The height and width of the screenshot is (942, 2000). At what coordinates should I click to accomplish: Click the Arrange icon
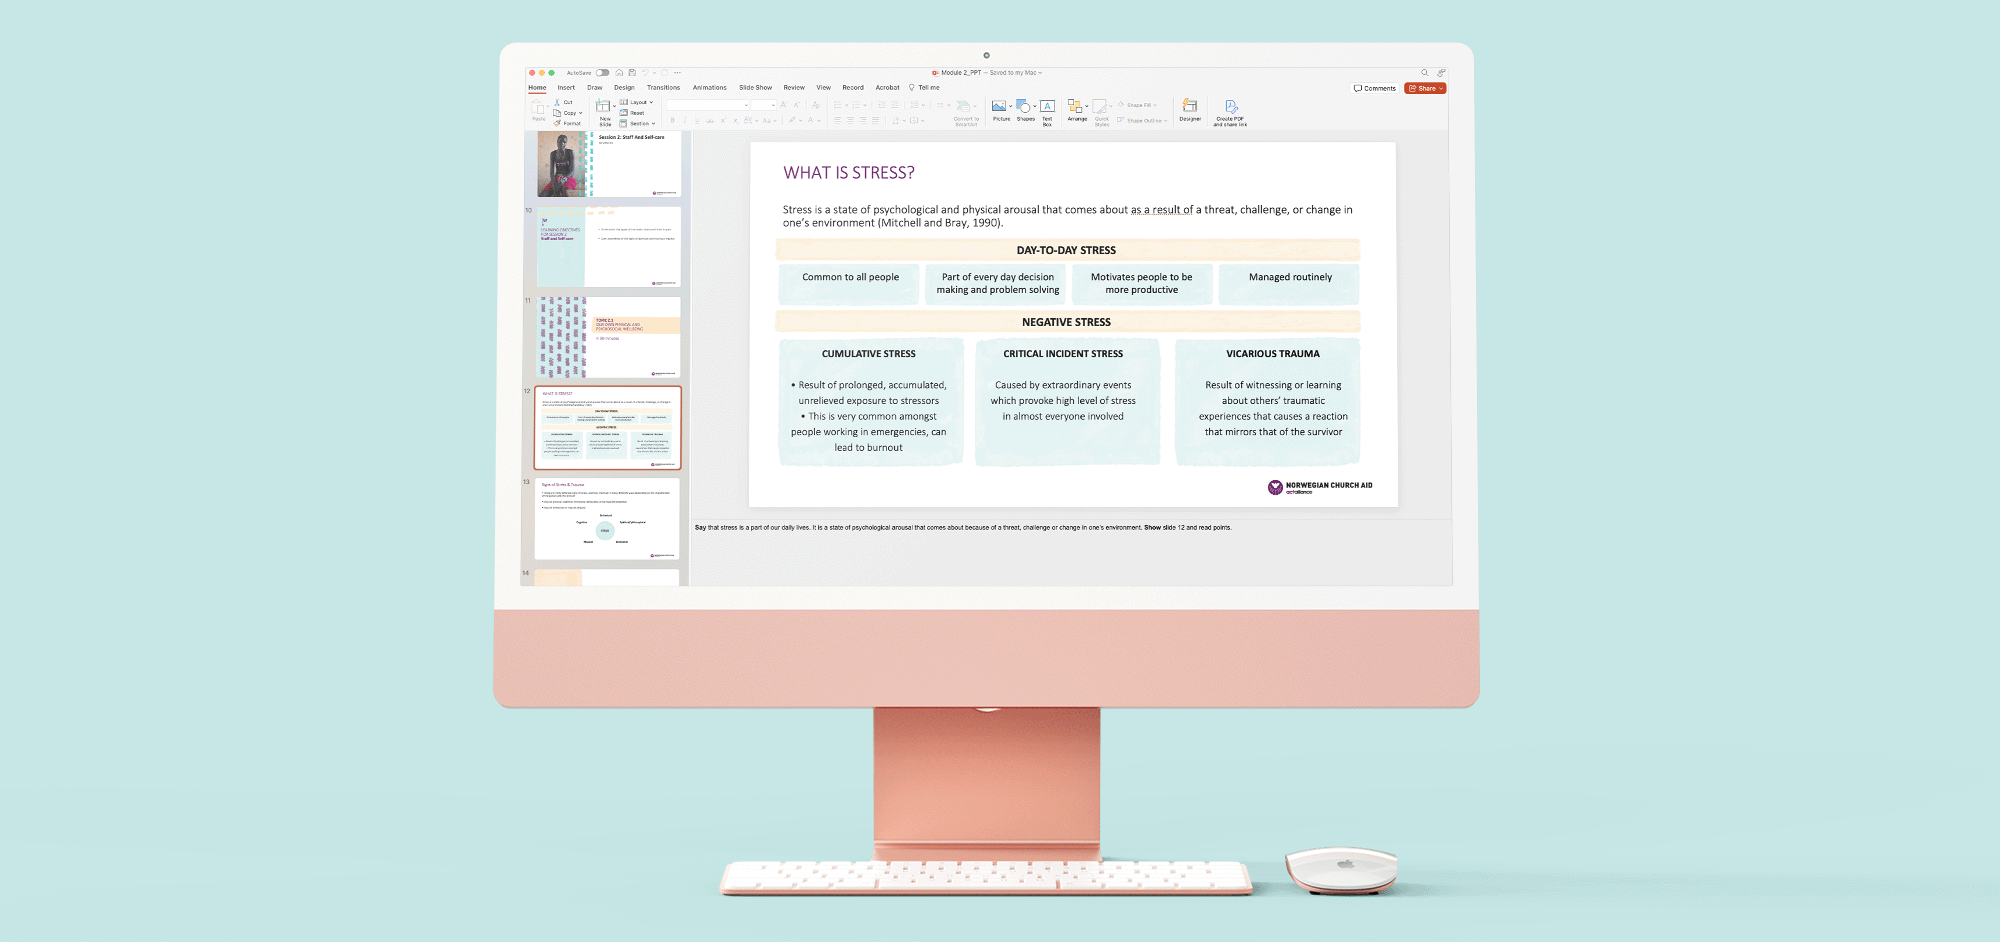1075,106
